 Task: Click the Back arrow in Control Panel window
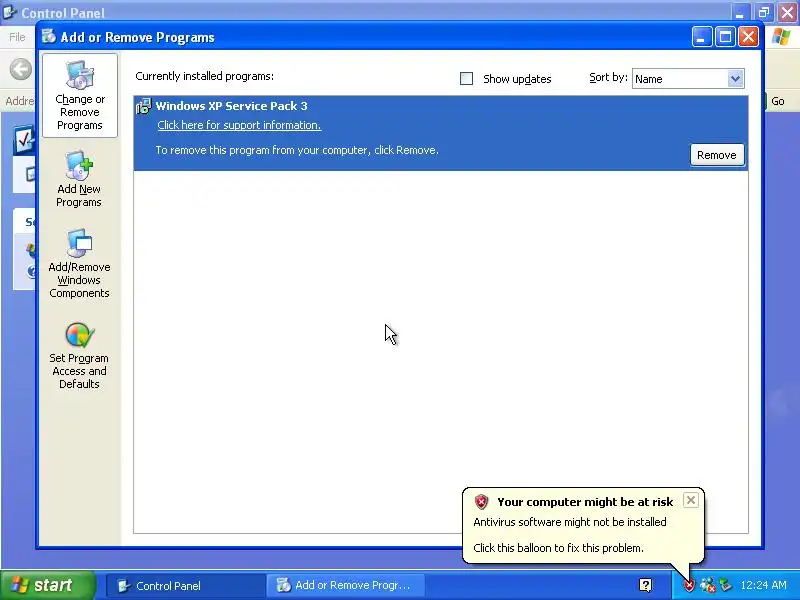[21, 69]
